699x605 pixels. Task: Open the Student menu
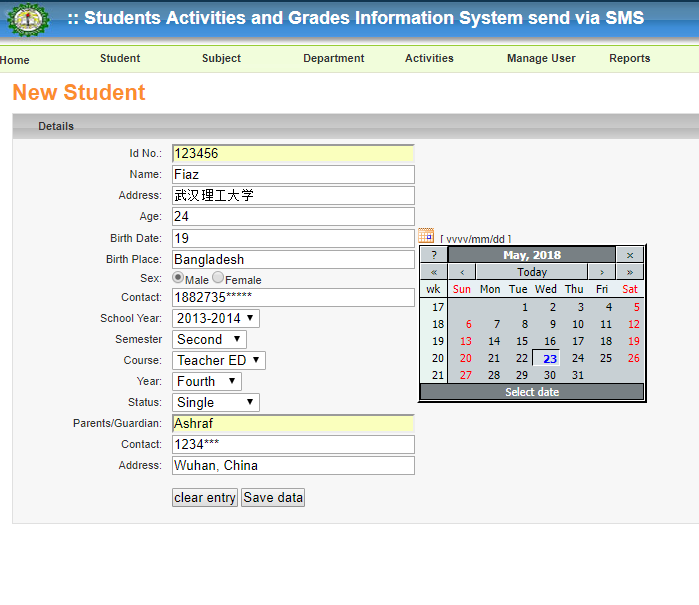tap(120, 58)
